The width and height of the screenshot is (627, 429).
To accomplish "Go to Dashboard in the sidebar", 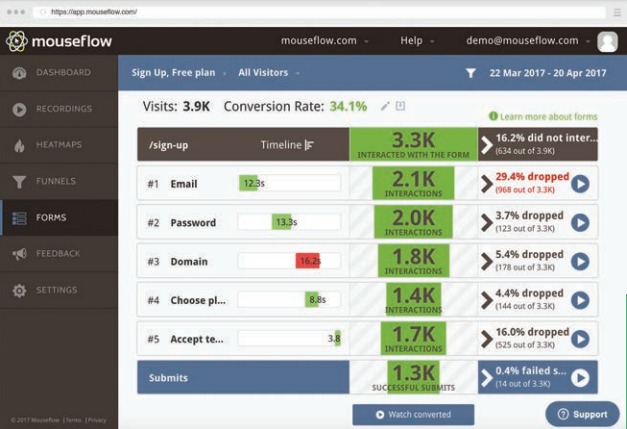I will (x=59, y=73).
